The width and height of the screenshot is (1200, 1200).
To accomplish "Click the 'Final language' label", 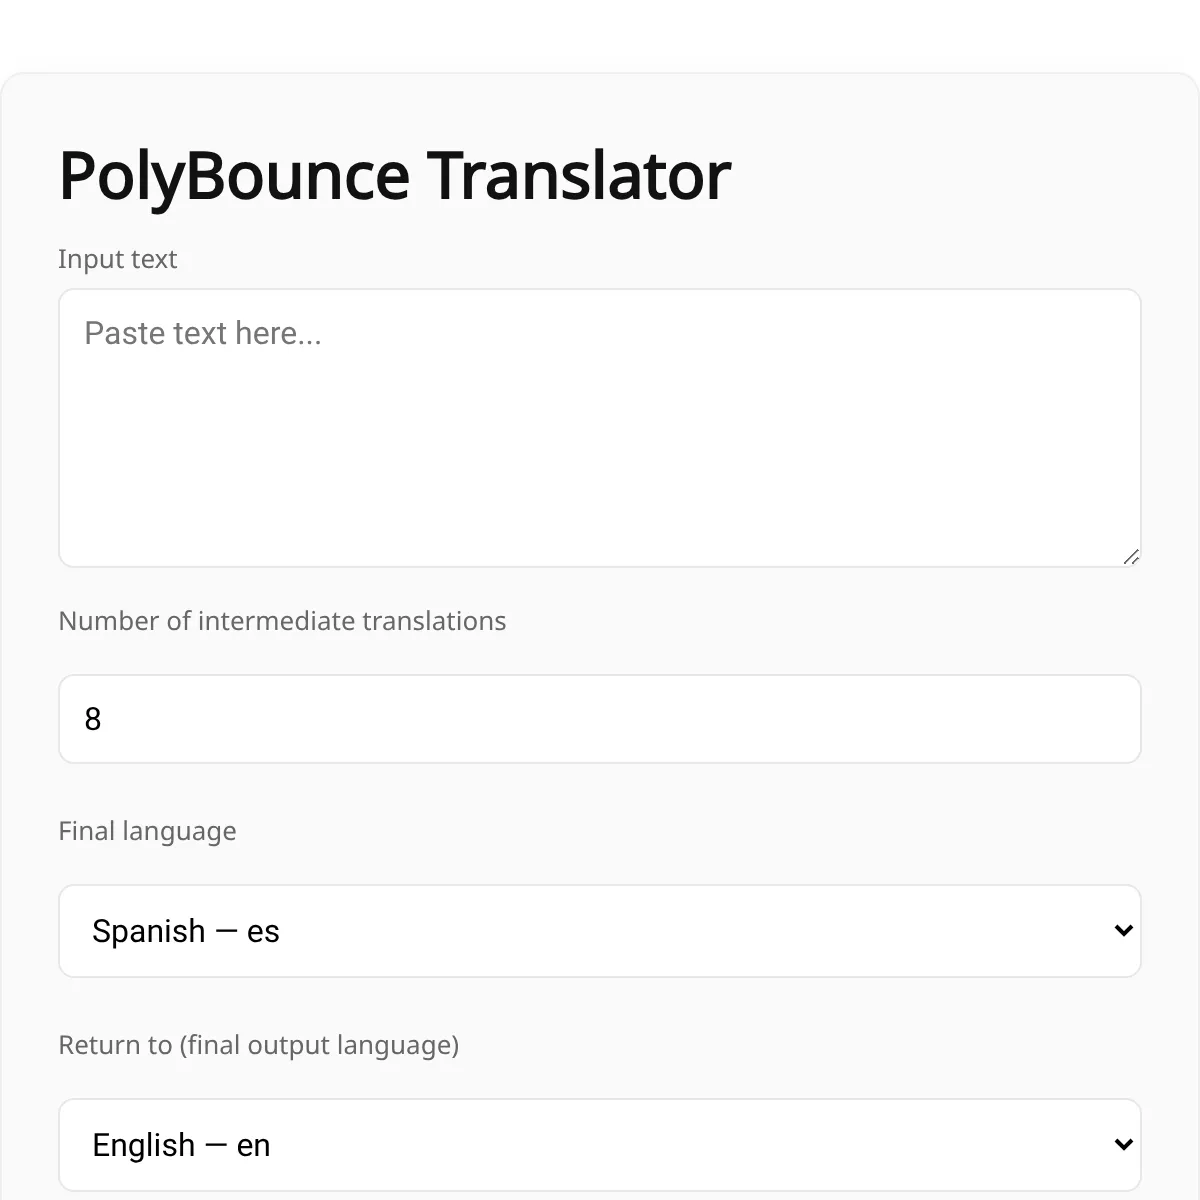I will coord(147,831).
